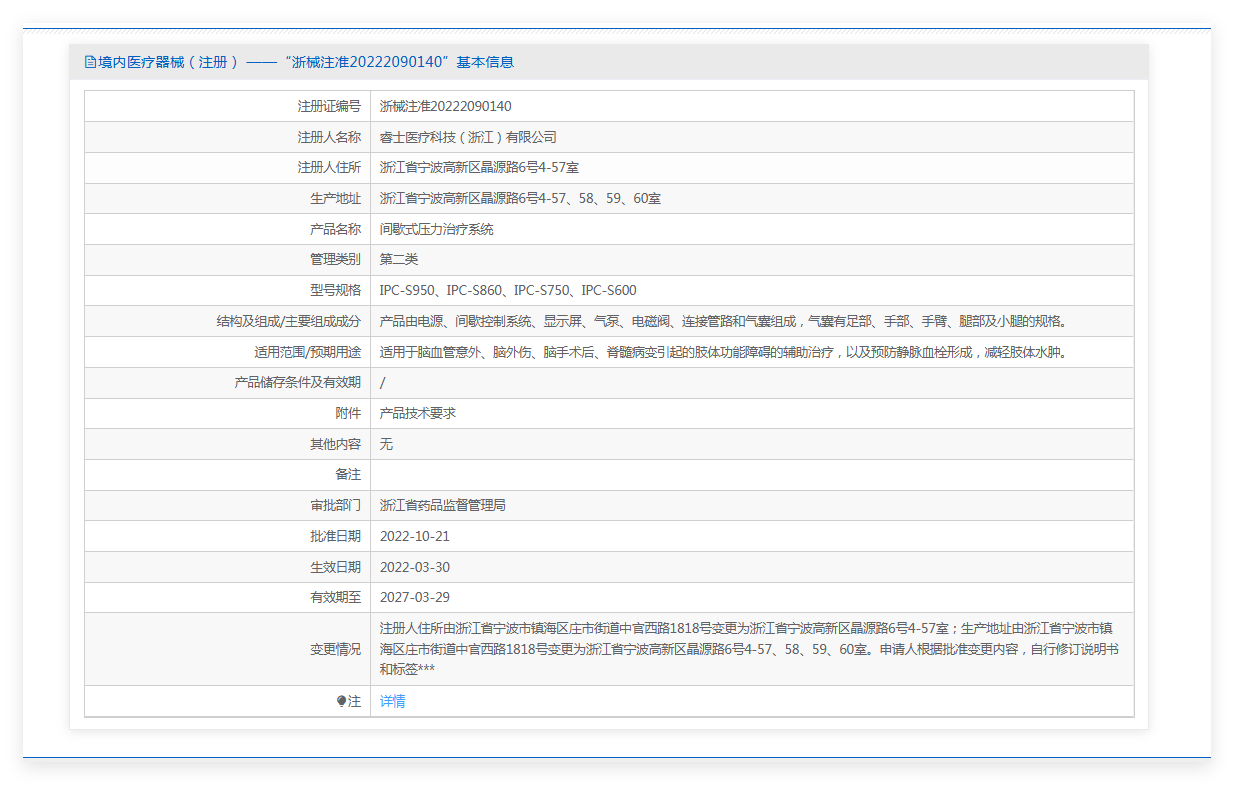Click the 生产地址 address value
Viewport: 1234px width, 785px height.
(520, 199)
